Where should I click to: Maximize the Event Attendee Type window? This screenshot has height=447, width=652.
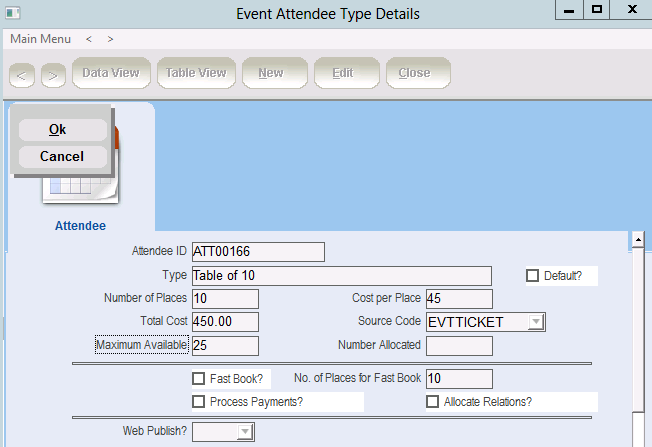(x=597, y=10)
